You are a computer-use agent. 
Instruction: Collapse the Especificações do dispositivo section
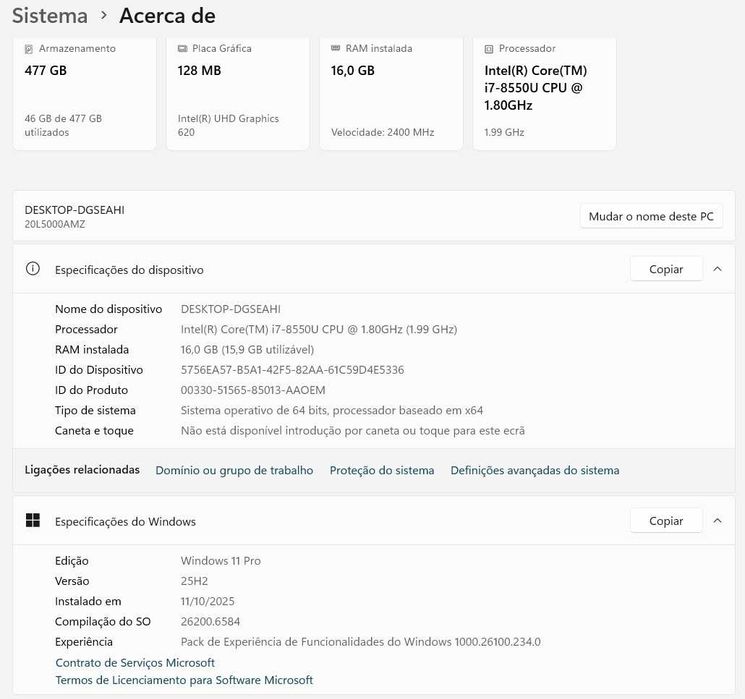717,269
